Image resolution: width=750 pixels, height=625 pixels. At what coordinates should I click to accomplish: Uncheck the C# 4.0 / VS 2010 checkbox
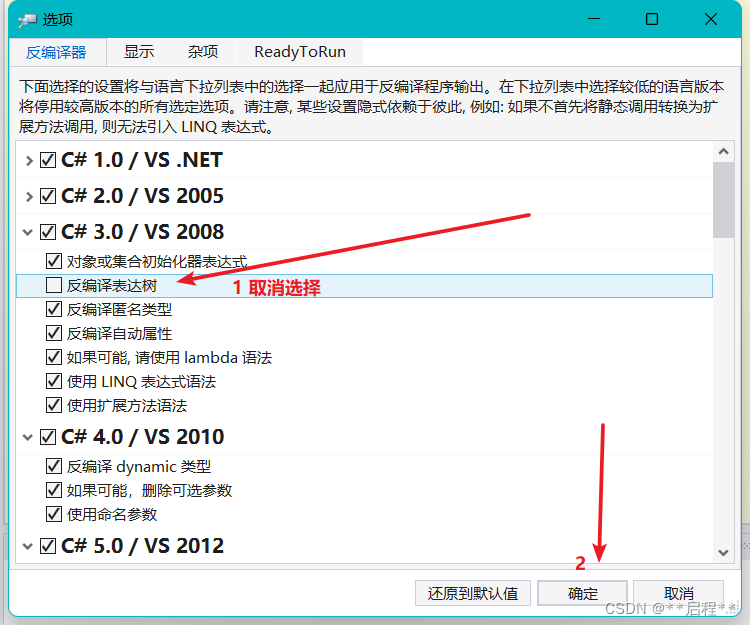48,437
